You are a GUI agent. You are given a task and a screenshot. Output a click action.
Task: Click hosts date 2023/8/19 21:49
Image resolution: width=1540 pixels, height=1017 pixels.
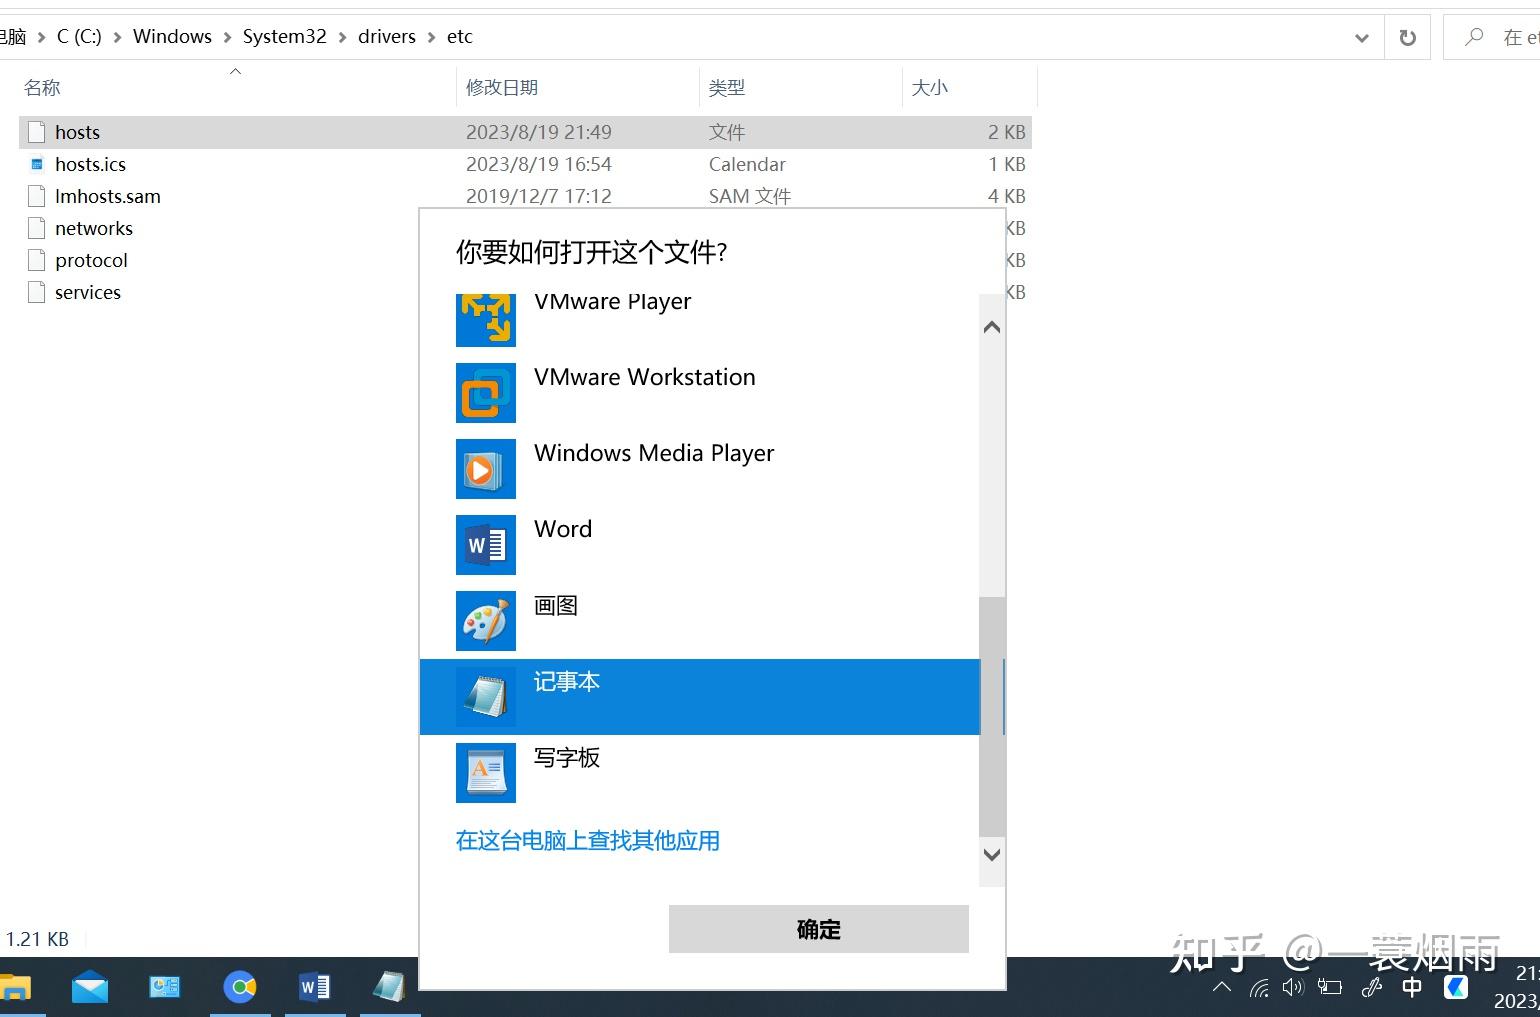pos(539,132)
